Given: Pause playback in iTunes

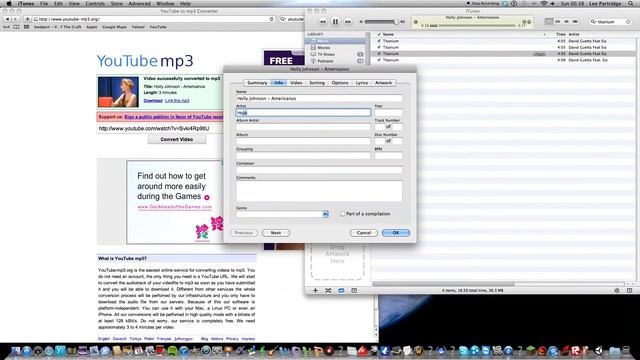Looking at the screenshot, I should tap(335, 22).
